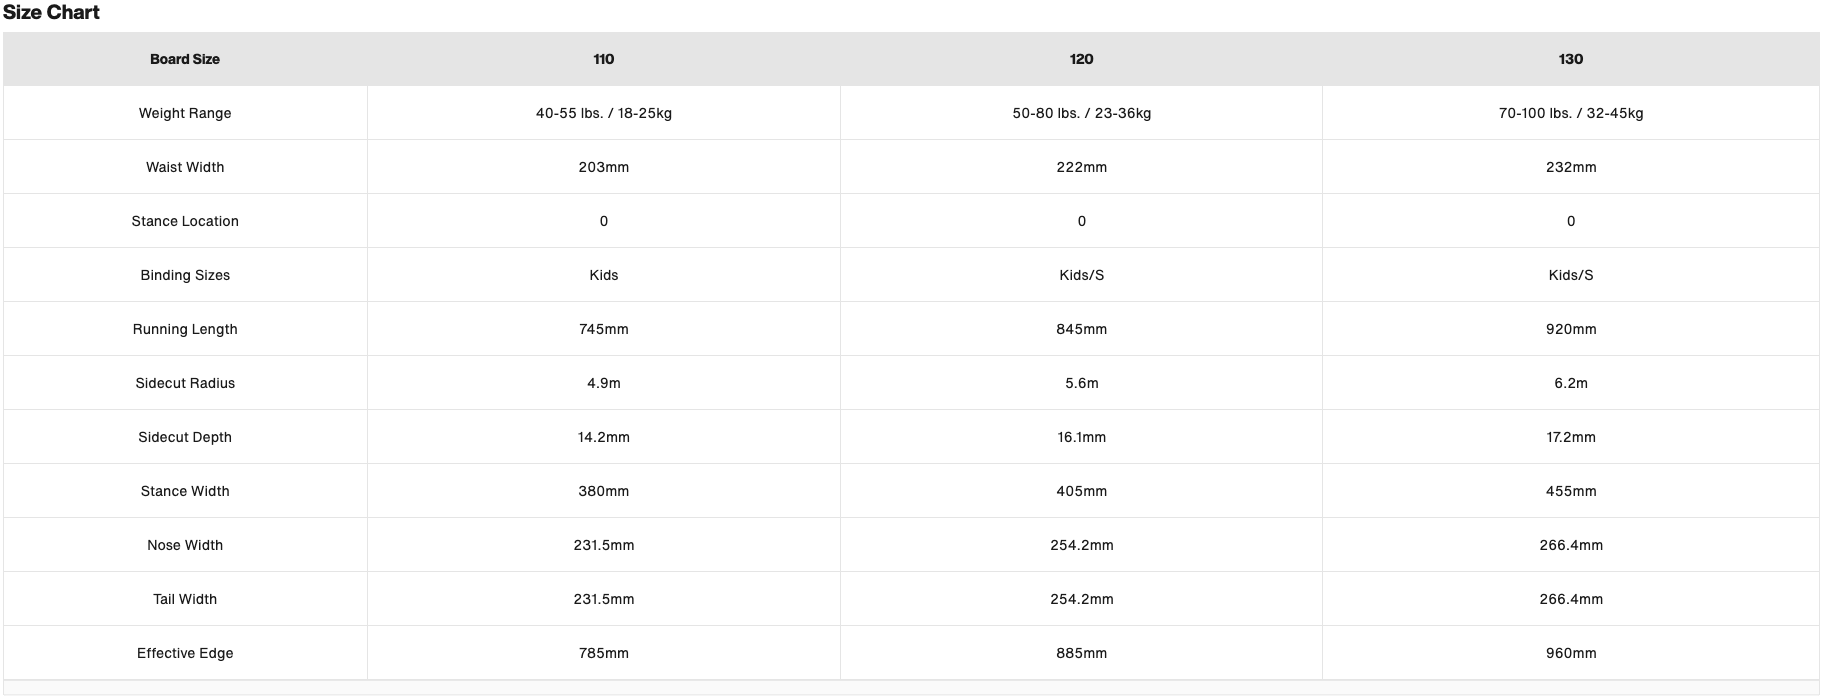Select the 120 board size column header
1823x696 pixels.
(1081, 59)
